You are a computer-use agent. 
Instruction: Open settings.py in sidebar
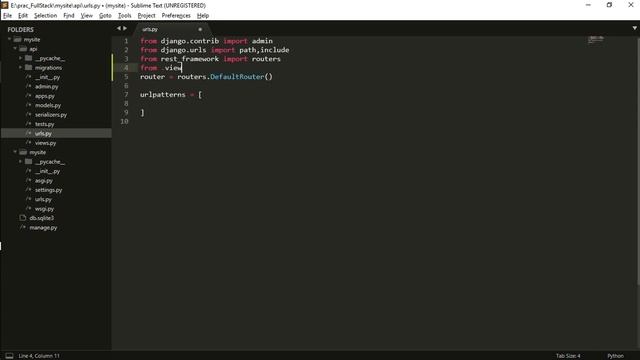point(49,190)
